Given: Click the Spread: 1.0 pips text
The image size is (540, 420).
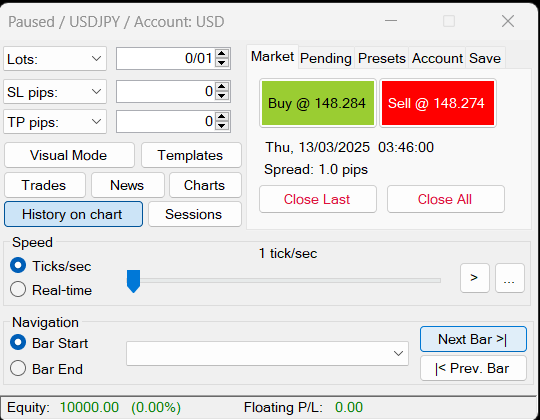Looking at the screenshot, I should (x=316, y=170).
